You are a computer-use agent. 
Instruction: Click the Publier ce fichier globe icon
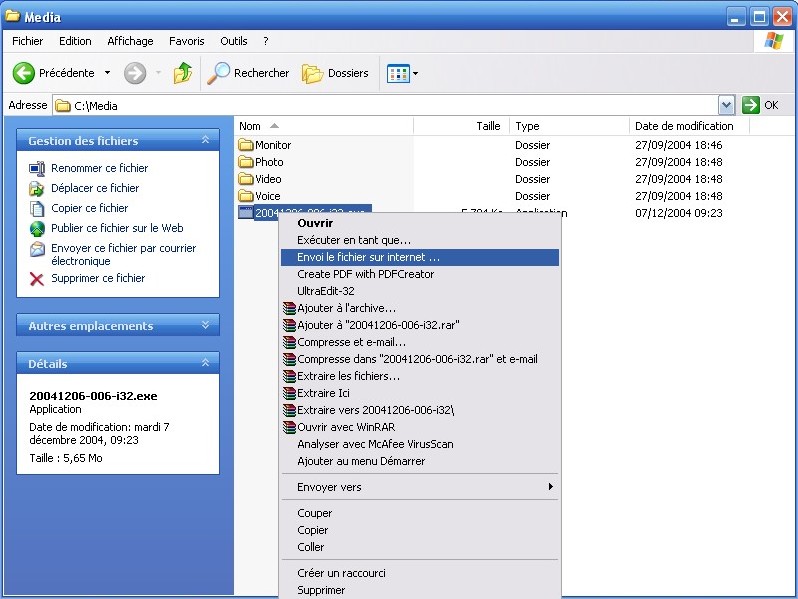(x=37, y=228)
